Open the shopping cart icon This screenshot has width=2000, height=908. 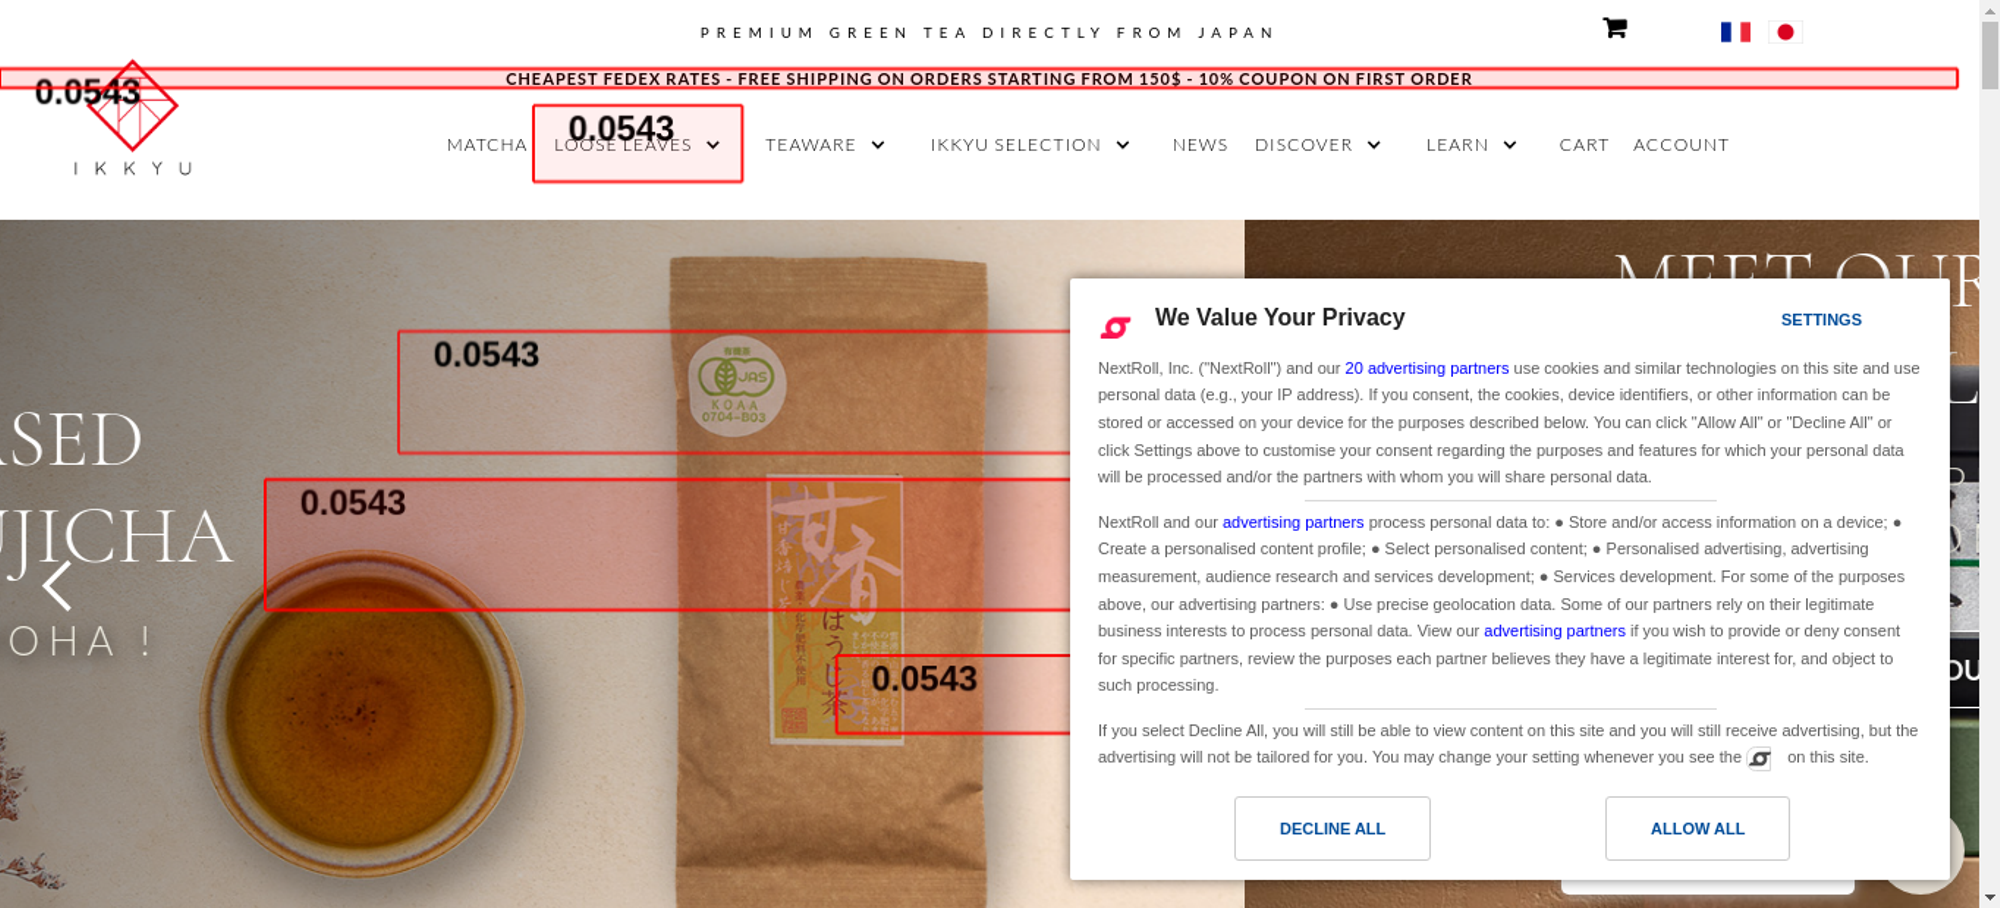coord(1615,28)
